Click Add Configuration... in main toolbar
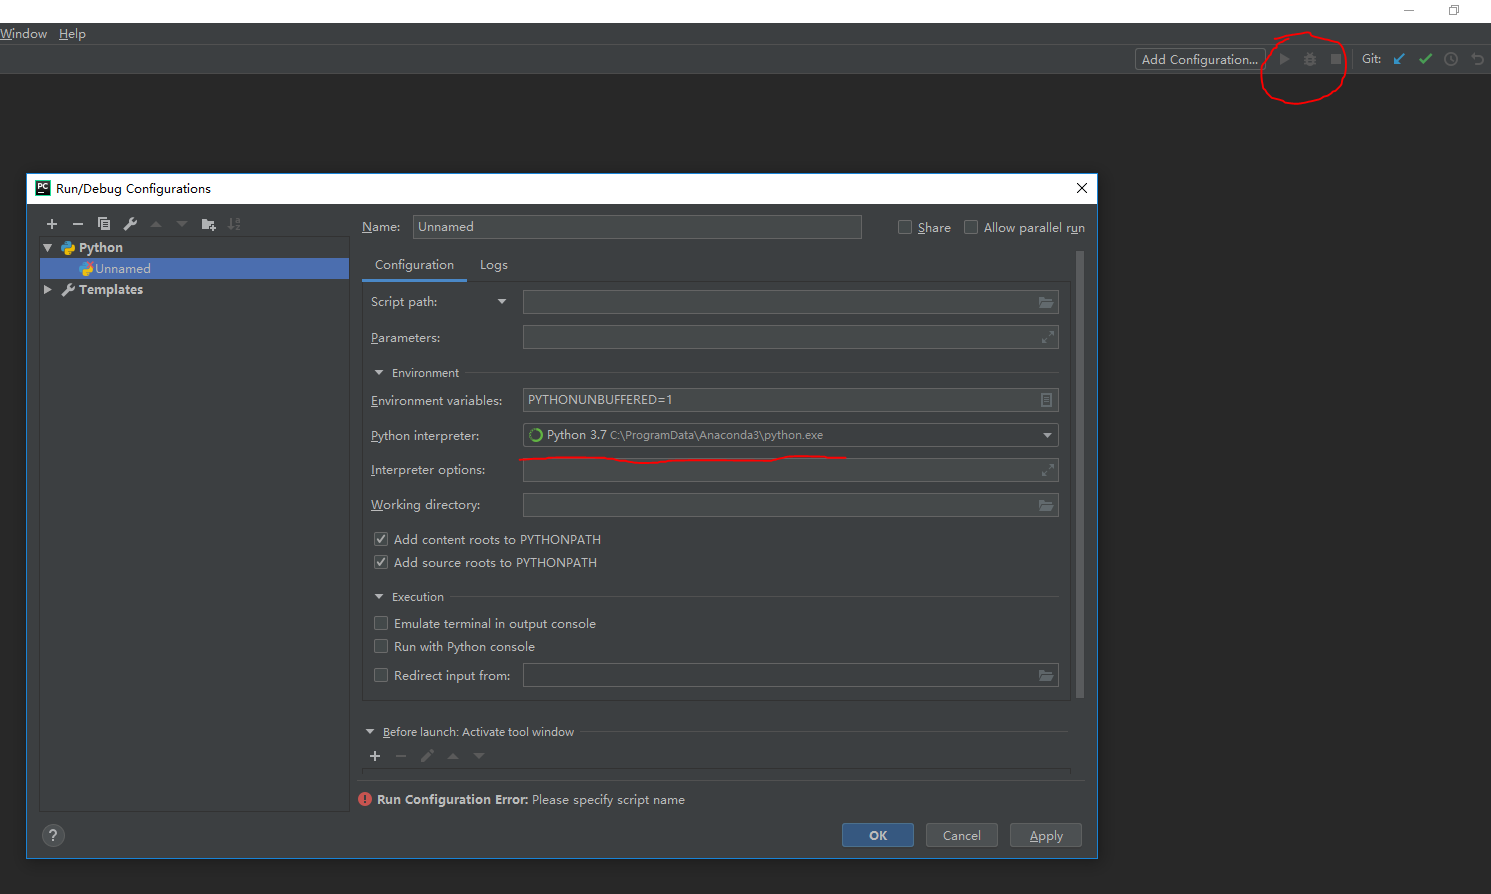The width and height of the screenshot is (1491, 894). click(x=1200, y=59)
